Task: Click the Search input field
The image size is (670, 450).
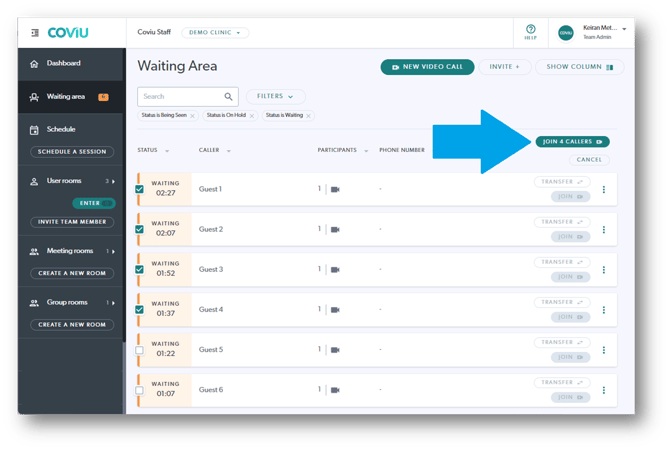Action: [180, 97]
